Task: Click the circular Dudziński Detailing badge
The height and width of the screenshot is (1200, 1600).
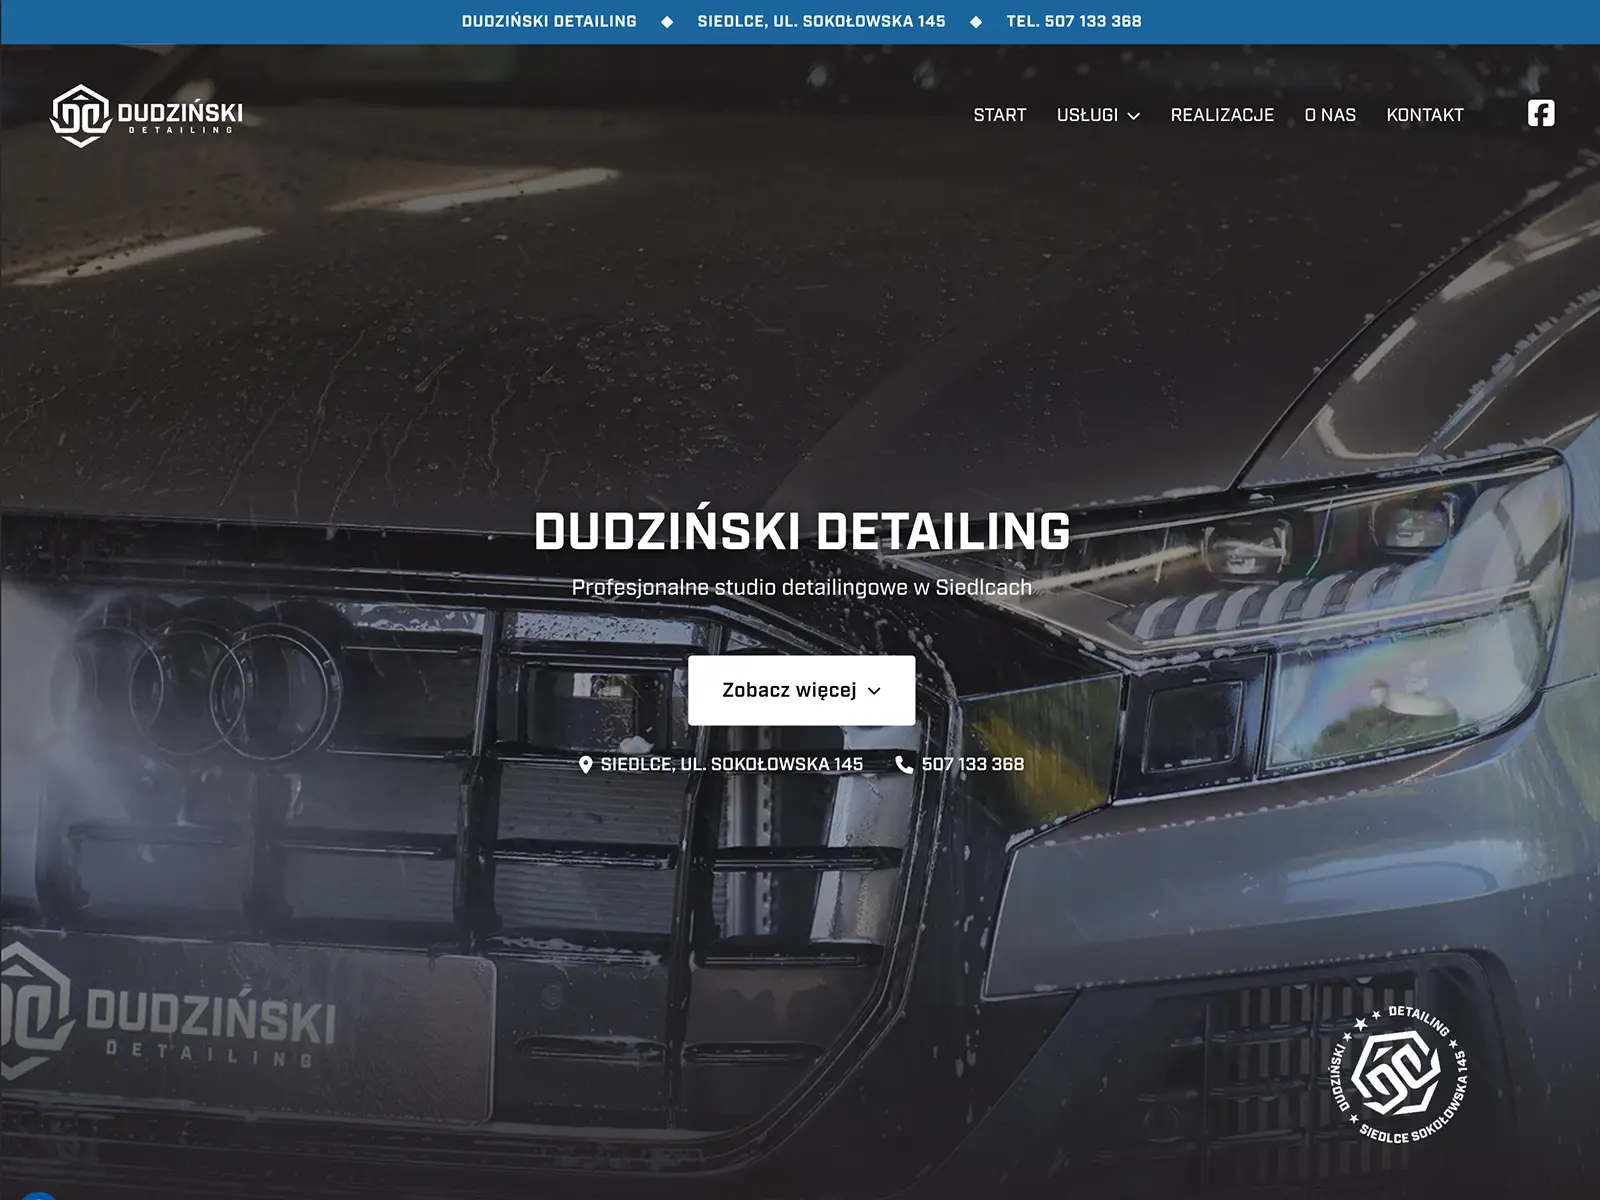Action: point(1398,1075)
